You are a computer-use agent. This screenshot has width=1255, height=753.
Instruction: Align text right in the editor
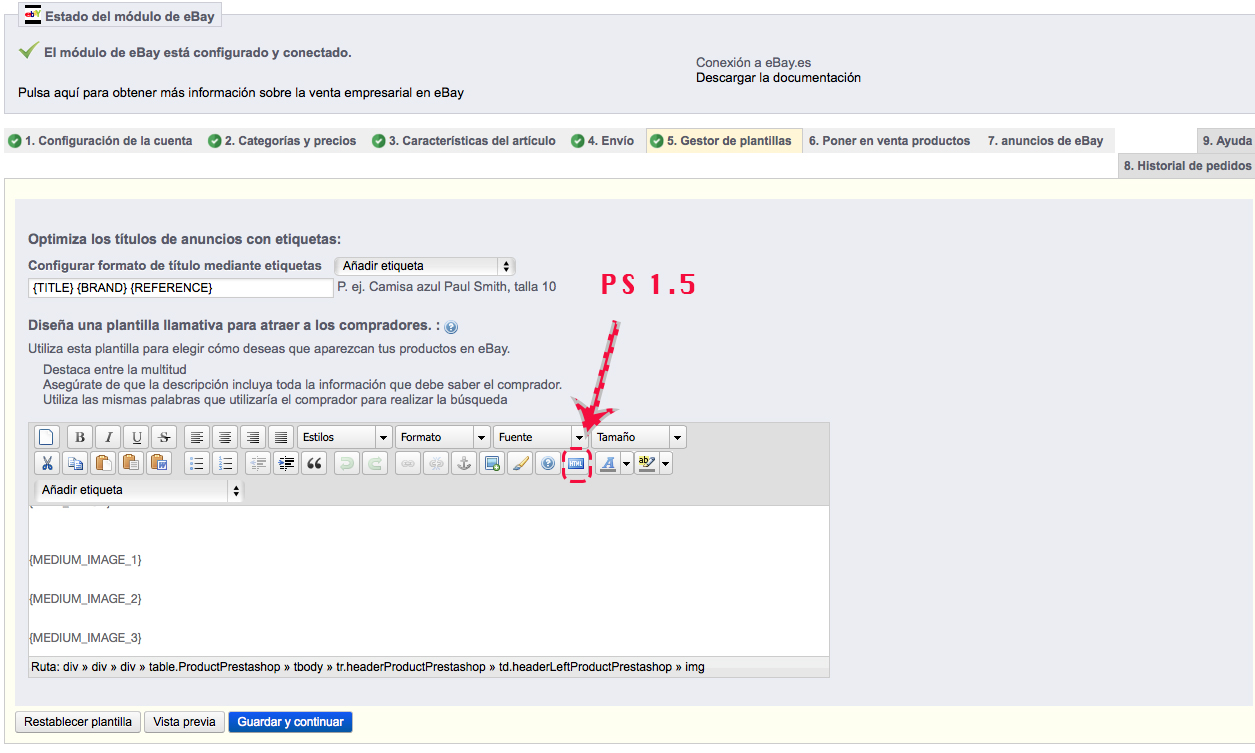[x=253, y=437]
